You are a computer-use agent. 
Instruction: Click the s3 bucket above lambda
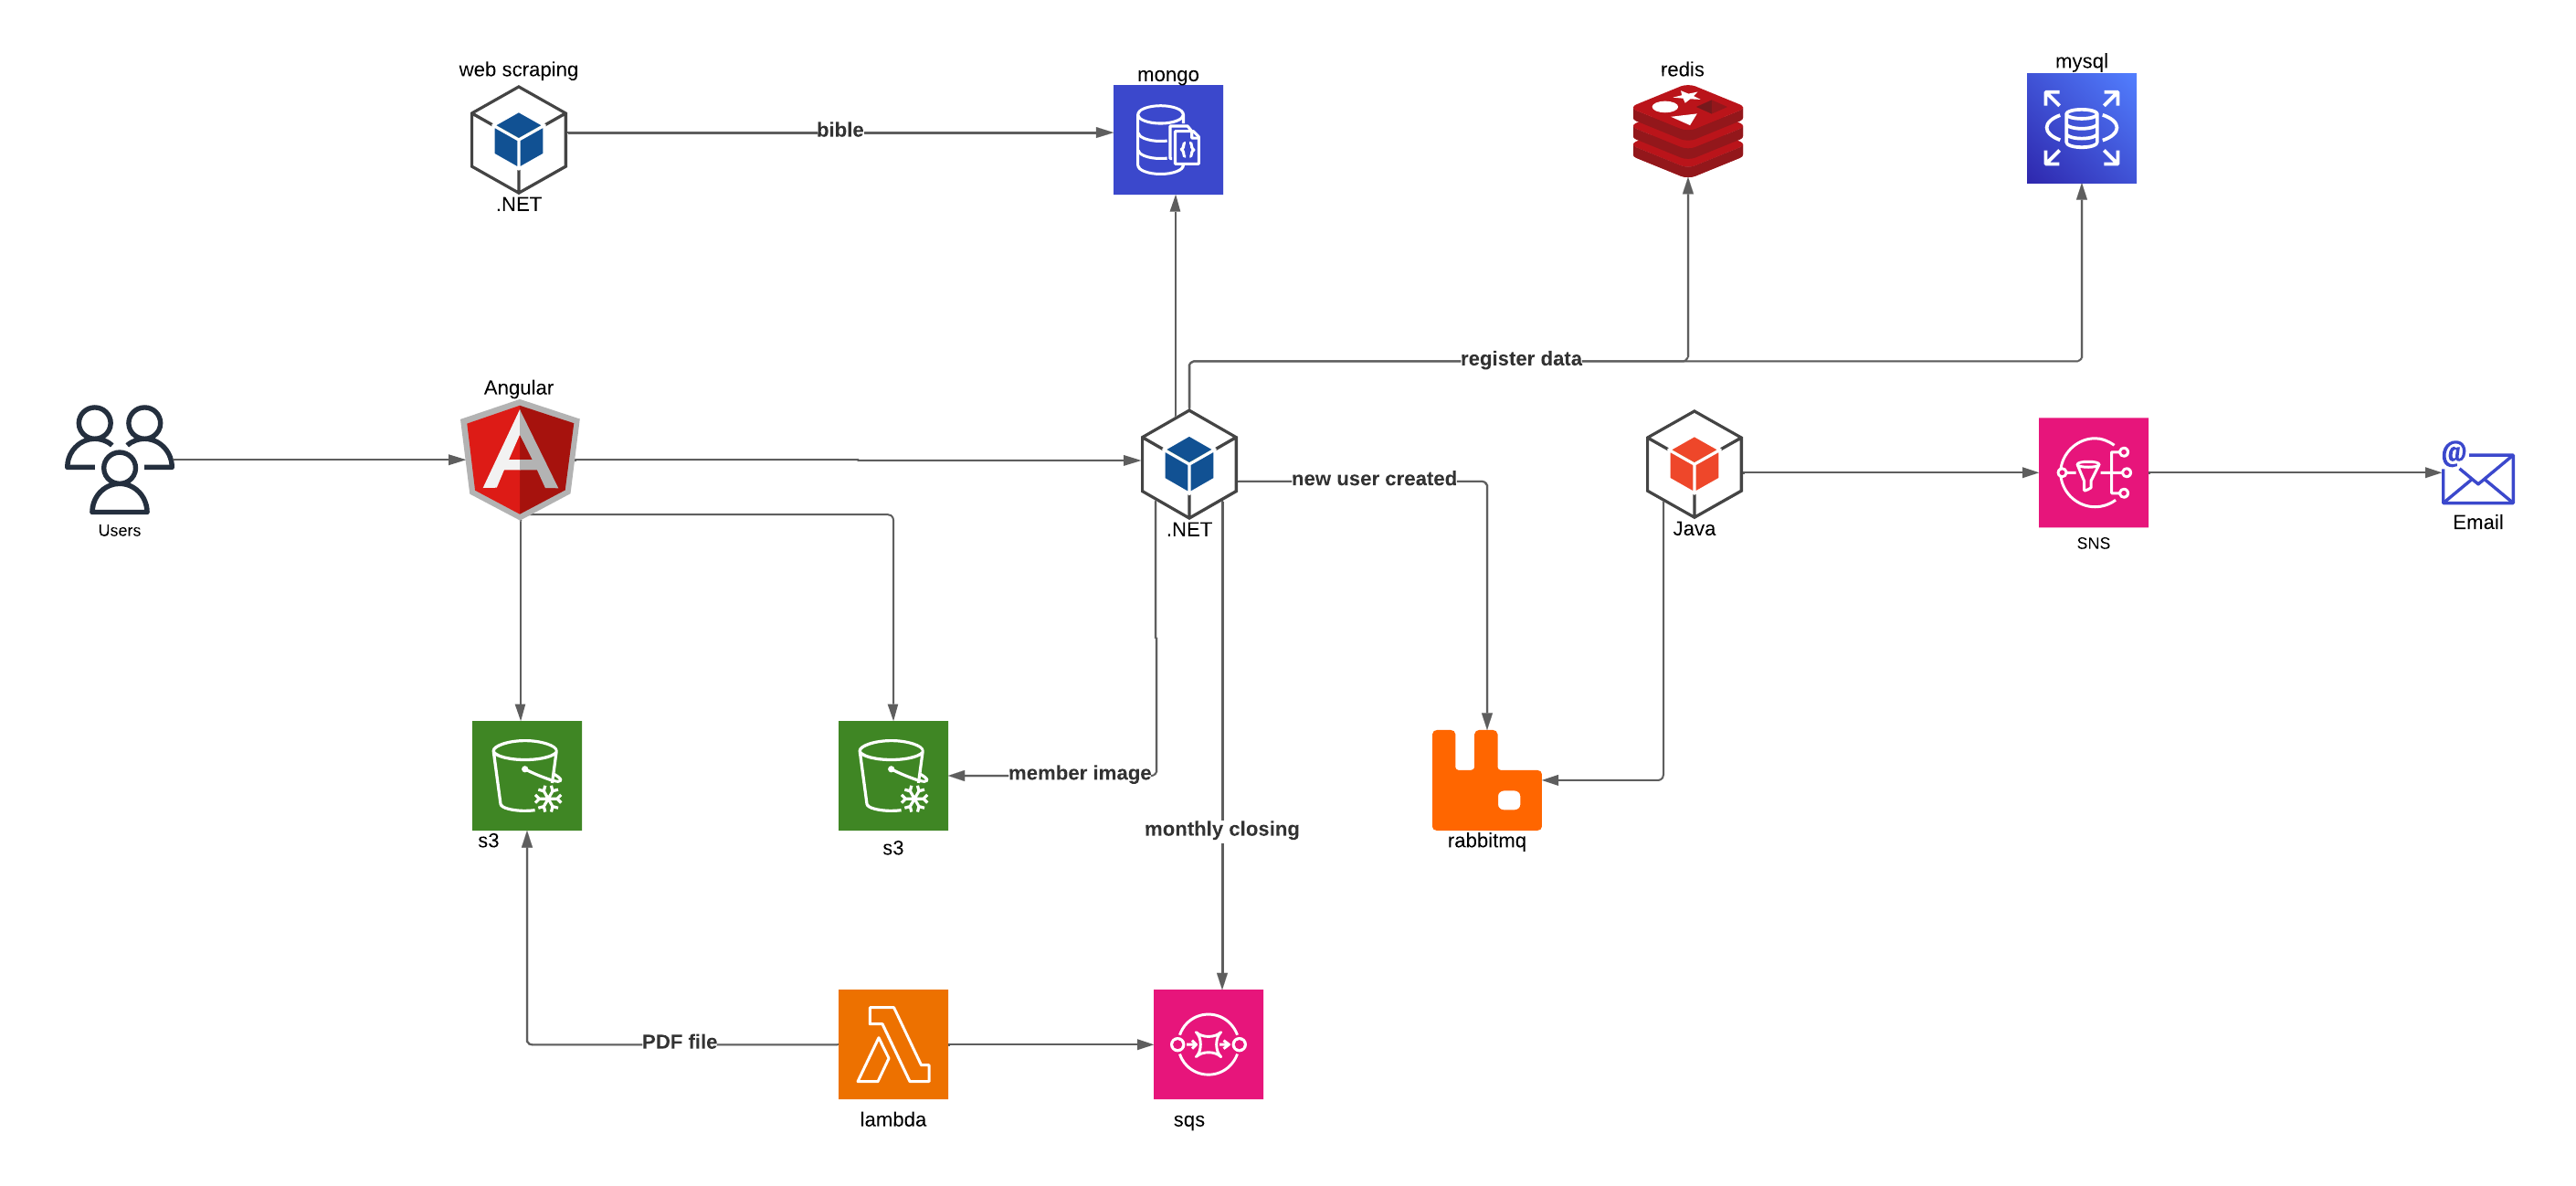point(526,775)
